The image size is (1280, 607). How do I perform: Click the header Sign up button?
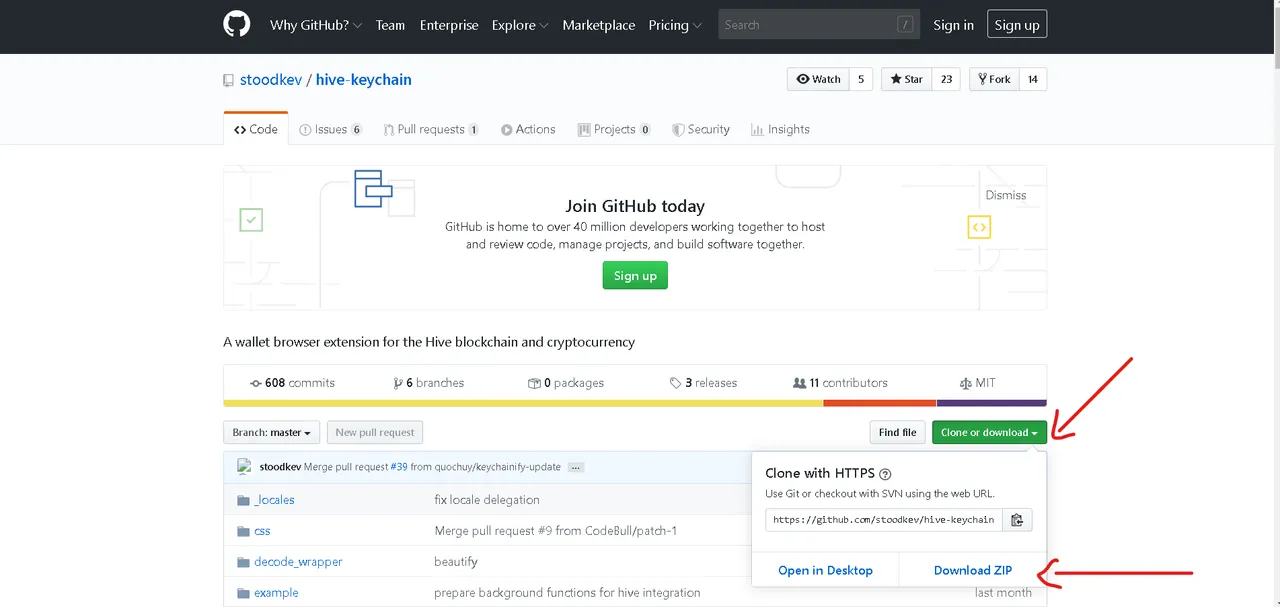[1017, 25]
